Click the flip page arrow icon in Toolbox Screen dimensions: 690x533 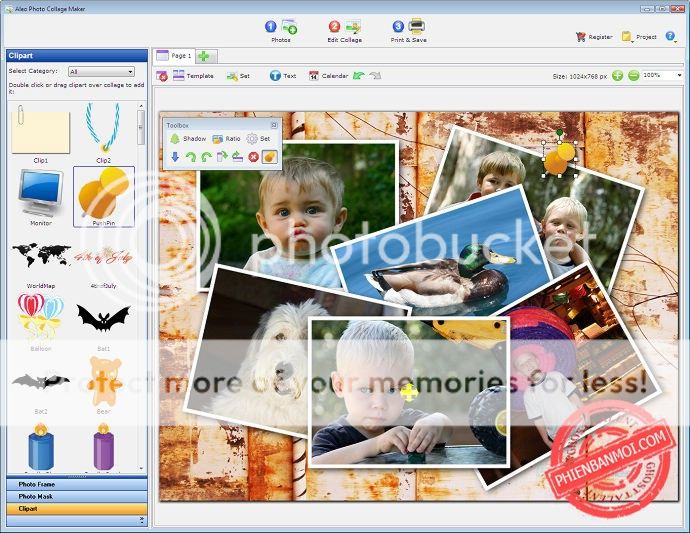pyautogui.click(x=222, y=156)
